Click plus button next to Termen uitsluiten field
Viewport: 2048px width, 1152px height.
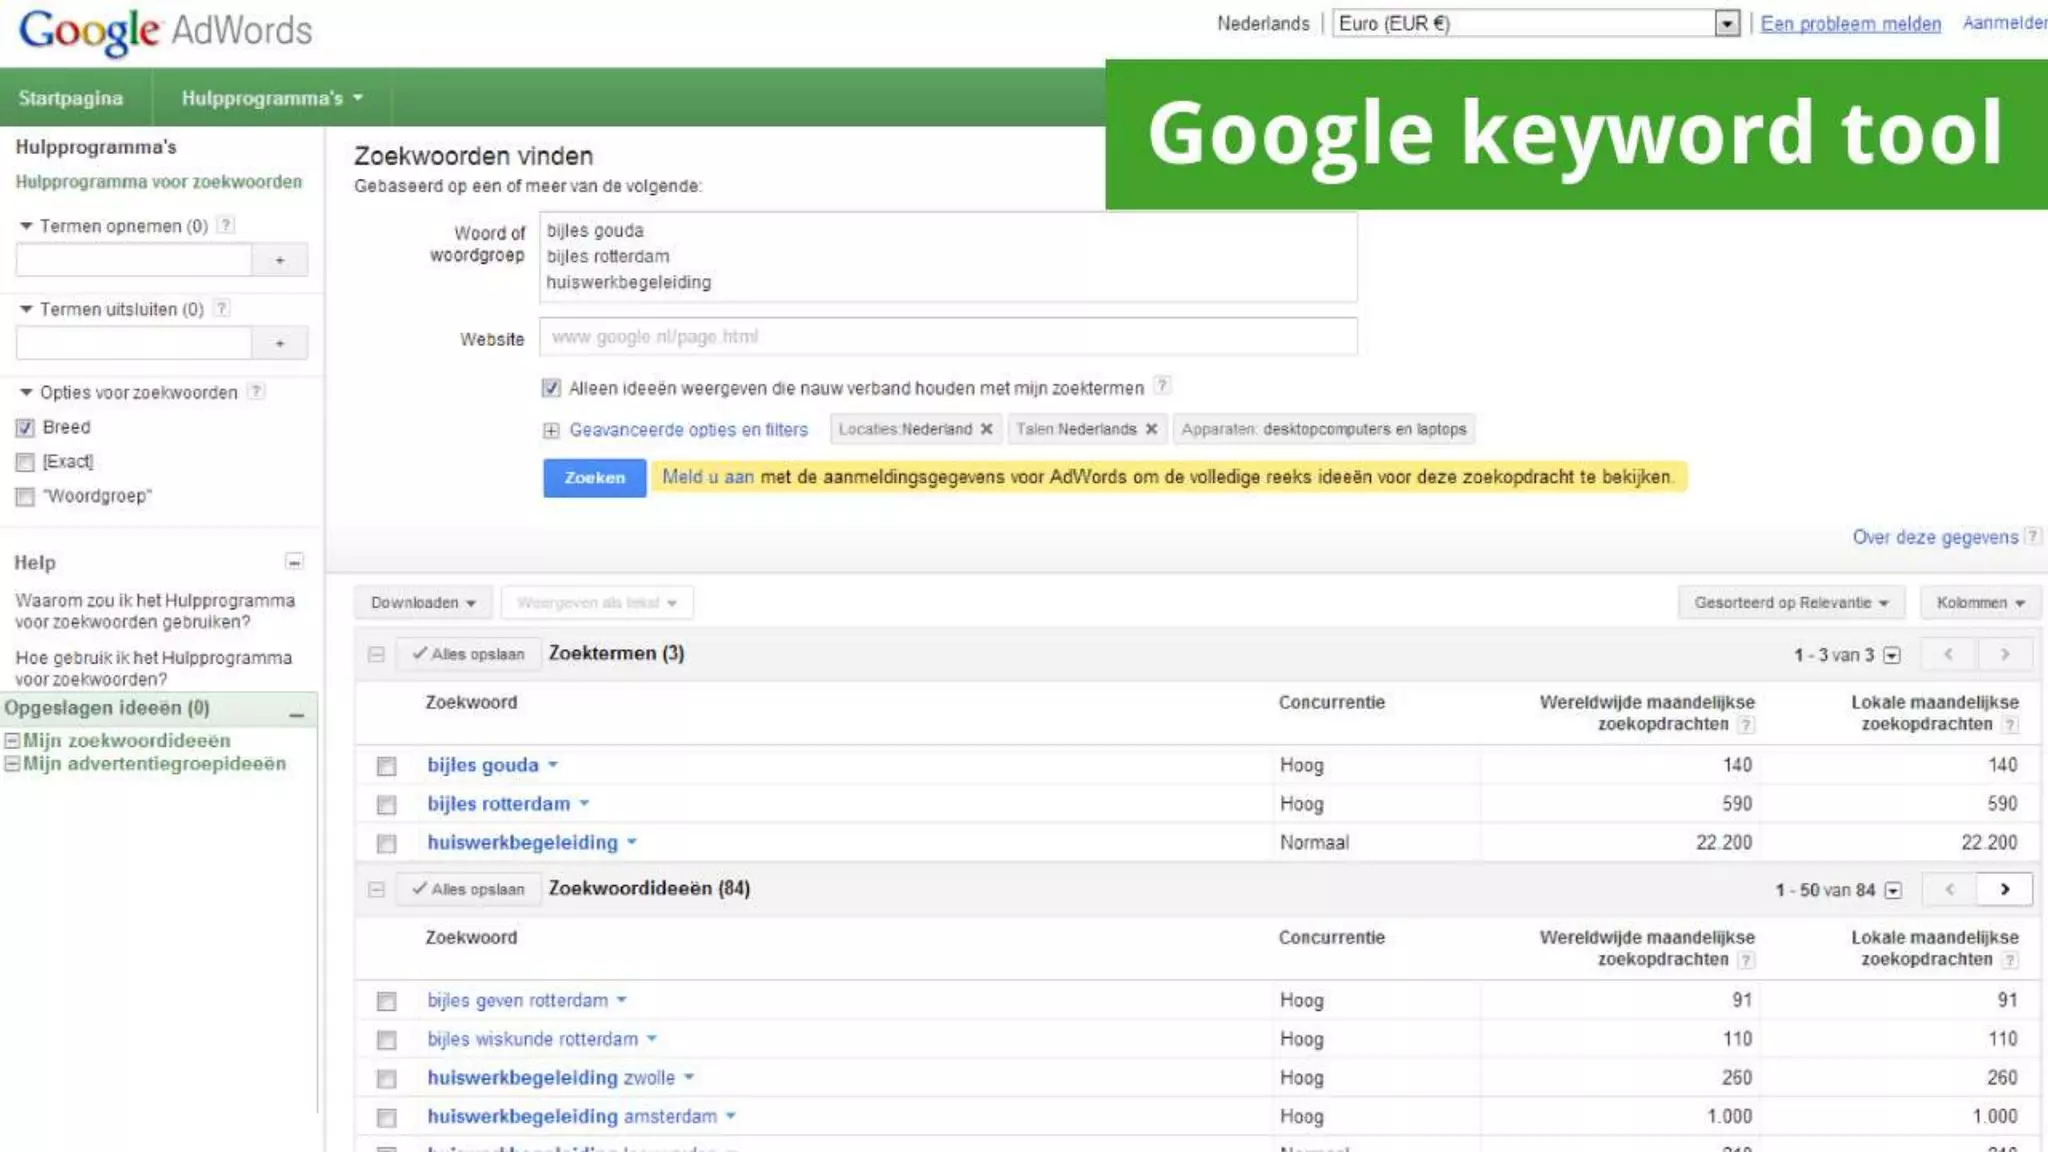point(280,343)
